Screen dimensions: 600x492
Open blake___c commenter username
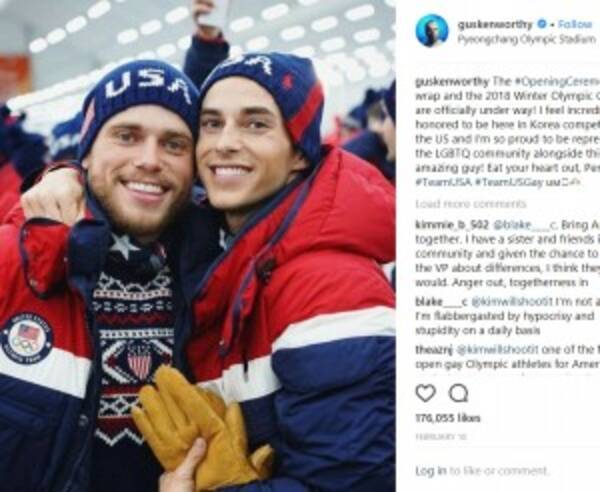click(441, 302)
